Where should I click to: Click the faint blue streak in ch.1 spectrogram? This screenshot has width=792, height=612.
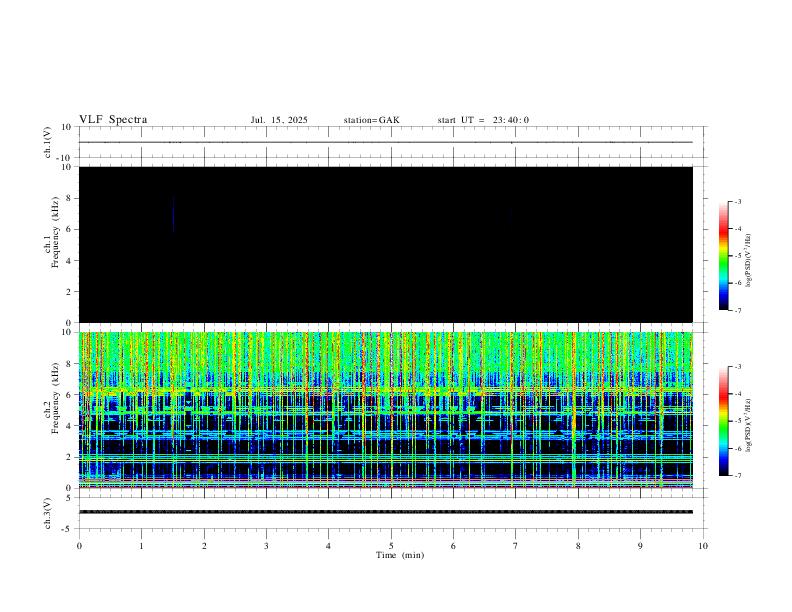point(173,215)
